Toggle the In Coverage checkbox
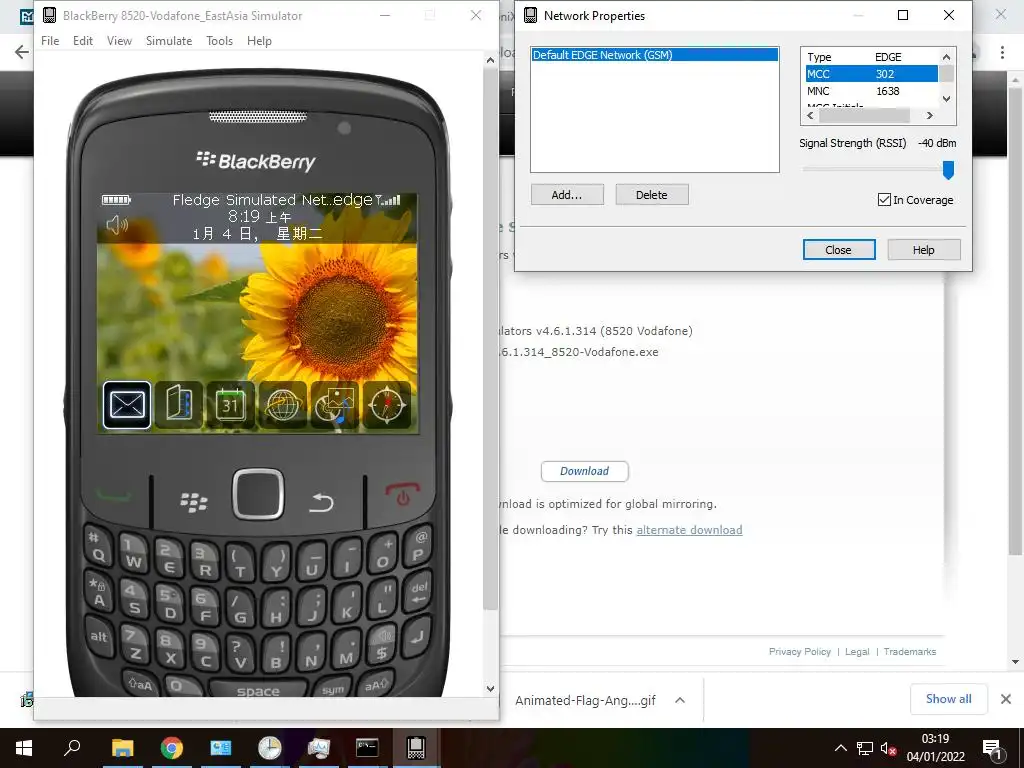Screen dimensions: 1024x768 pyautogui.click(x=884, y=200)
